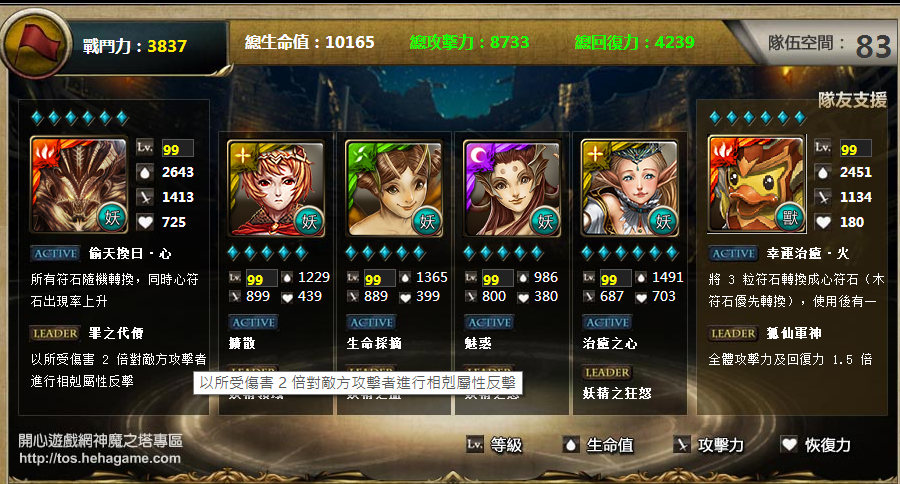Select the blonde light elf card
The width and height of the screenshot is (900, 484).
630,188
